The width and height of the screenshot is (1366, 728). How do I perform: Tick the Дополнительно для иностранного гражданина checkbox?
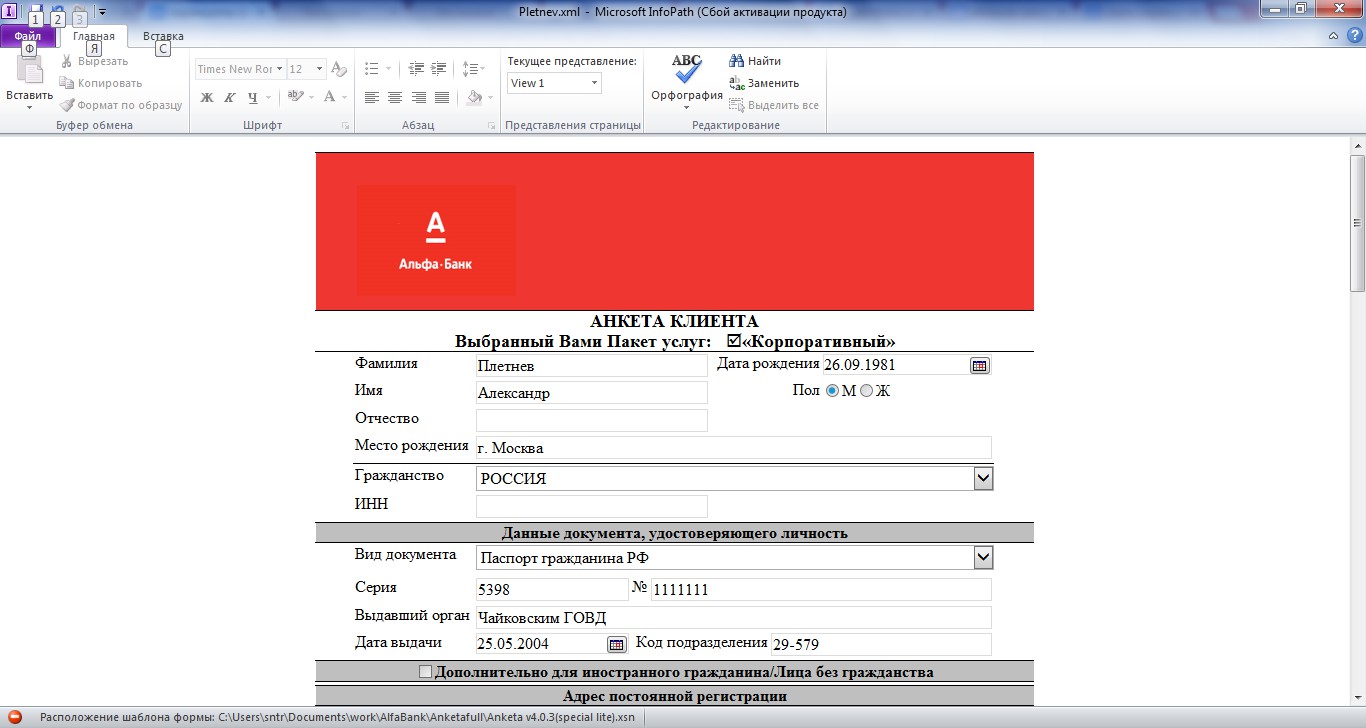coord(426,671)
